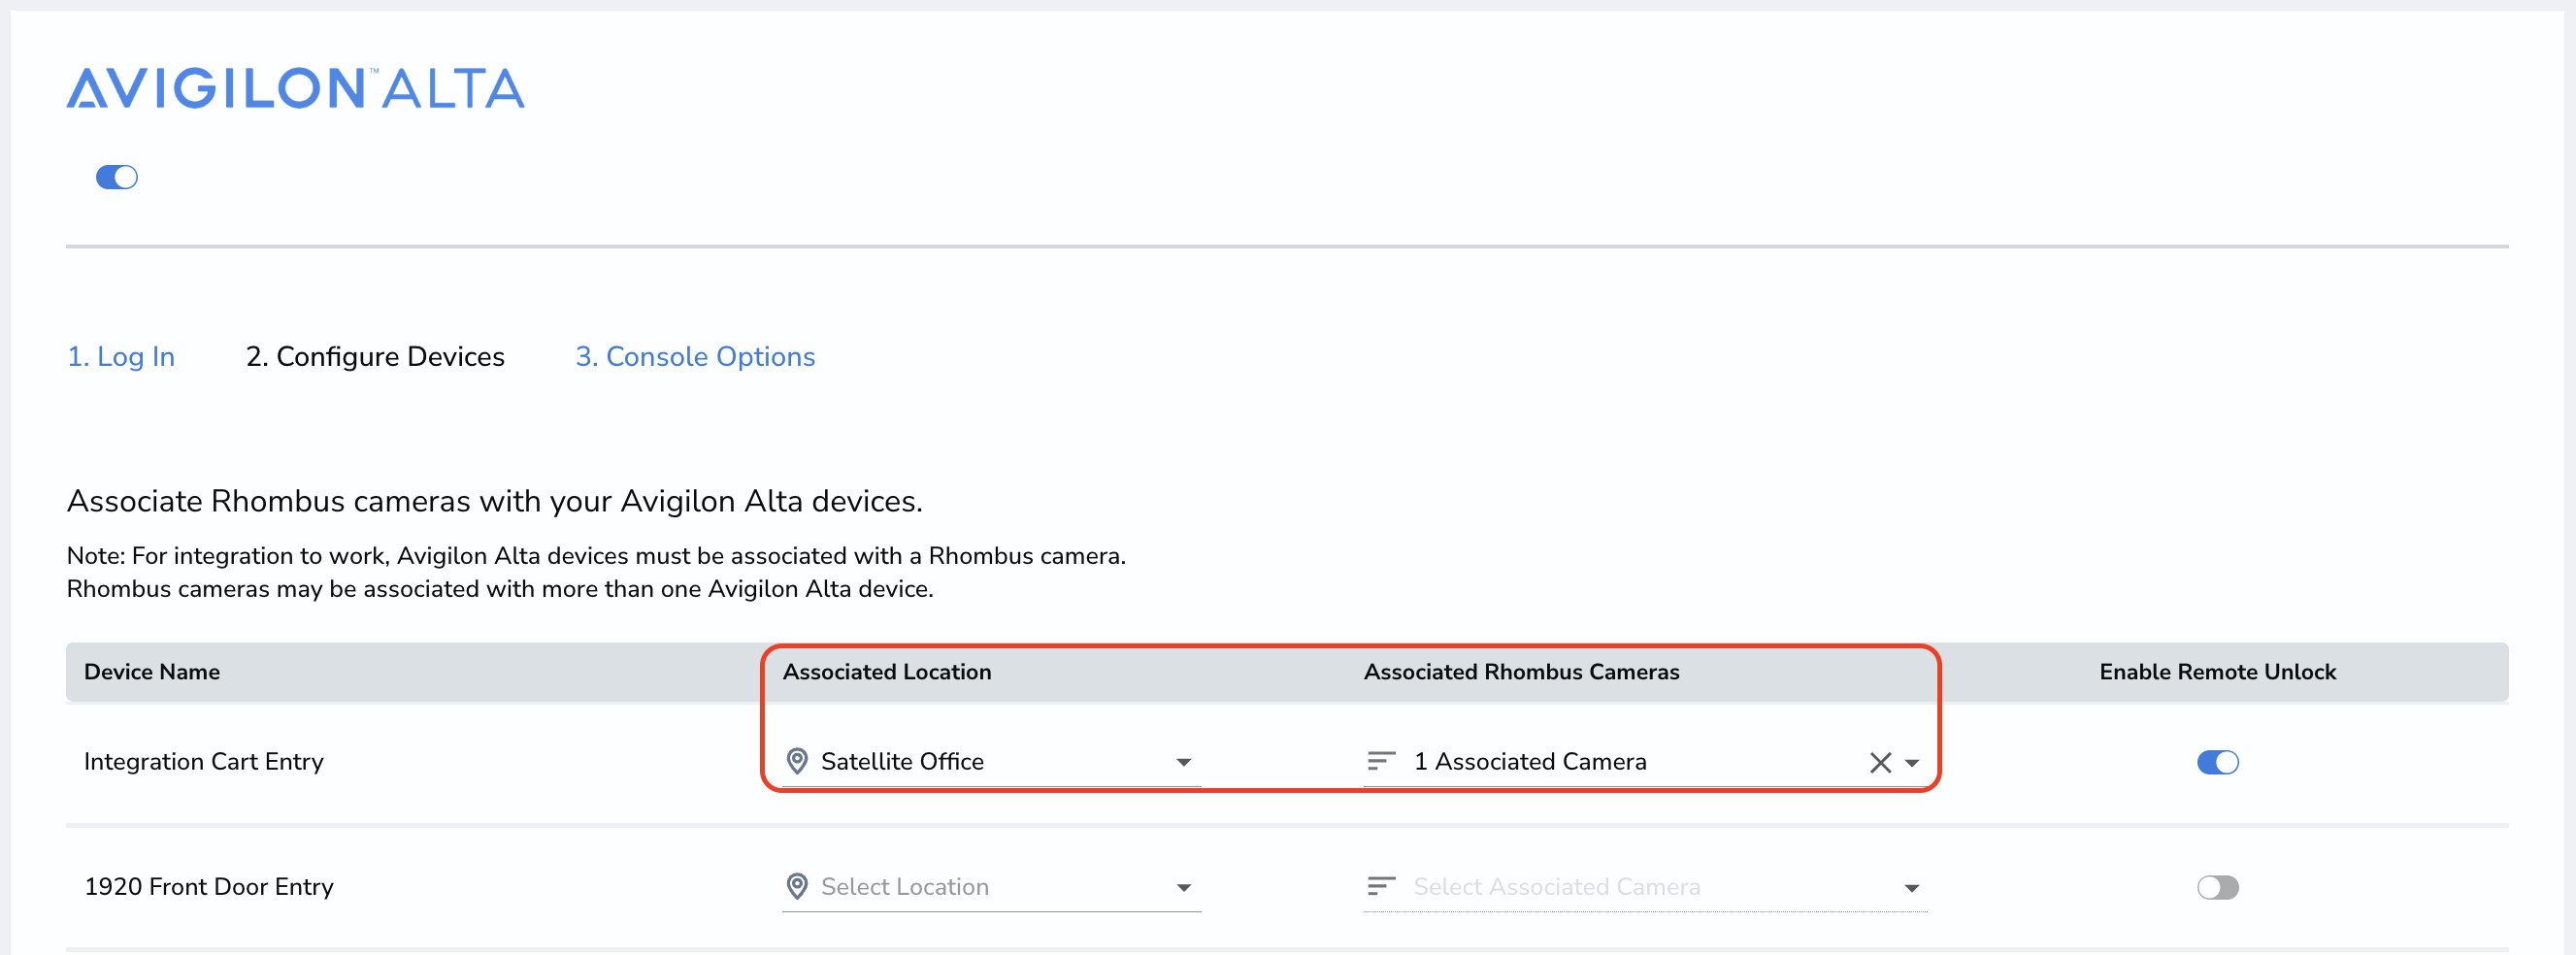Click the Enable Remote Unlock column header
Screen dimensions: 2576x955
pos(2217,672)
